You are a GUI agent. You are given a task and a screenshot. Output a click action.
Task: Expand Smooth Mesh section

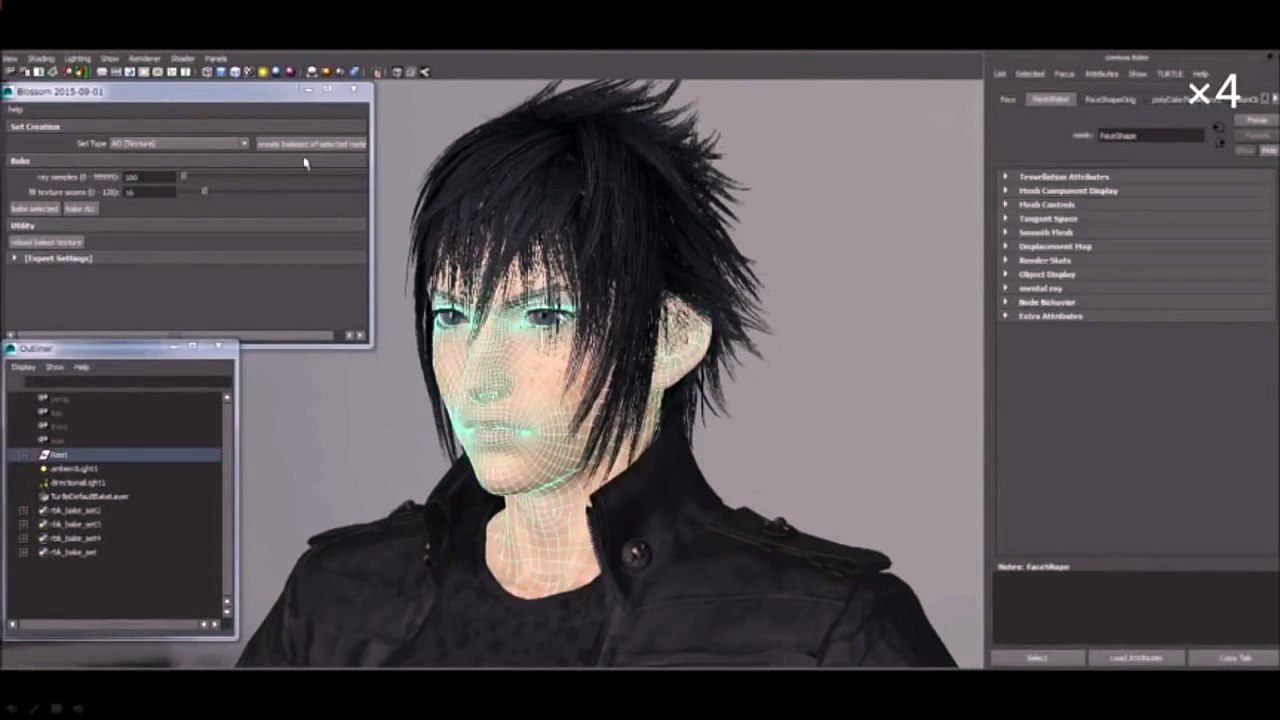(1006, 233)
